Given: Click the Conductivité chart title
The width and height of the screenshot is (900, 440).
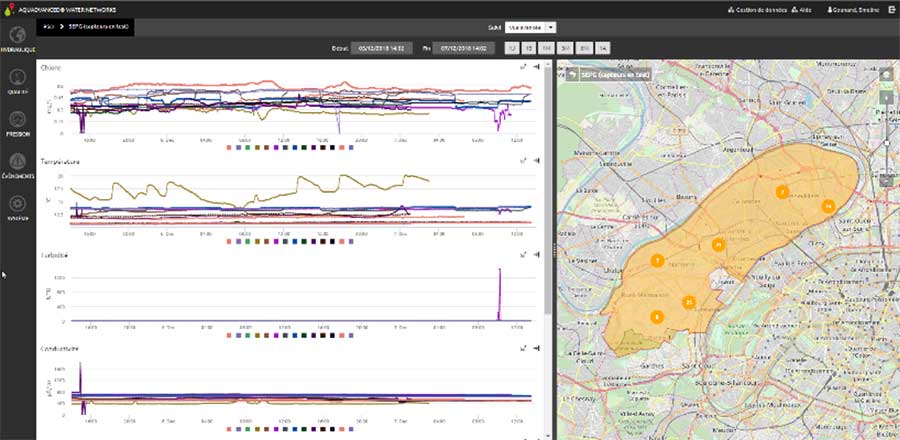Looking at the screenshot, I should point(60,349).
